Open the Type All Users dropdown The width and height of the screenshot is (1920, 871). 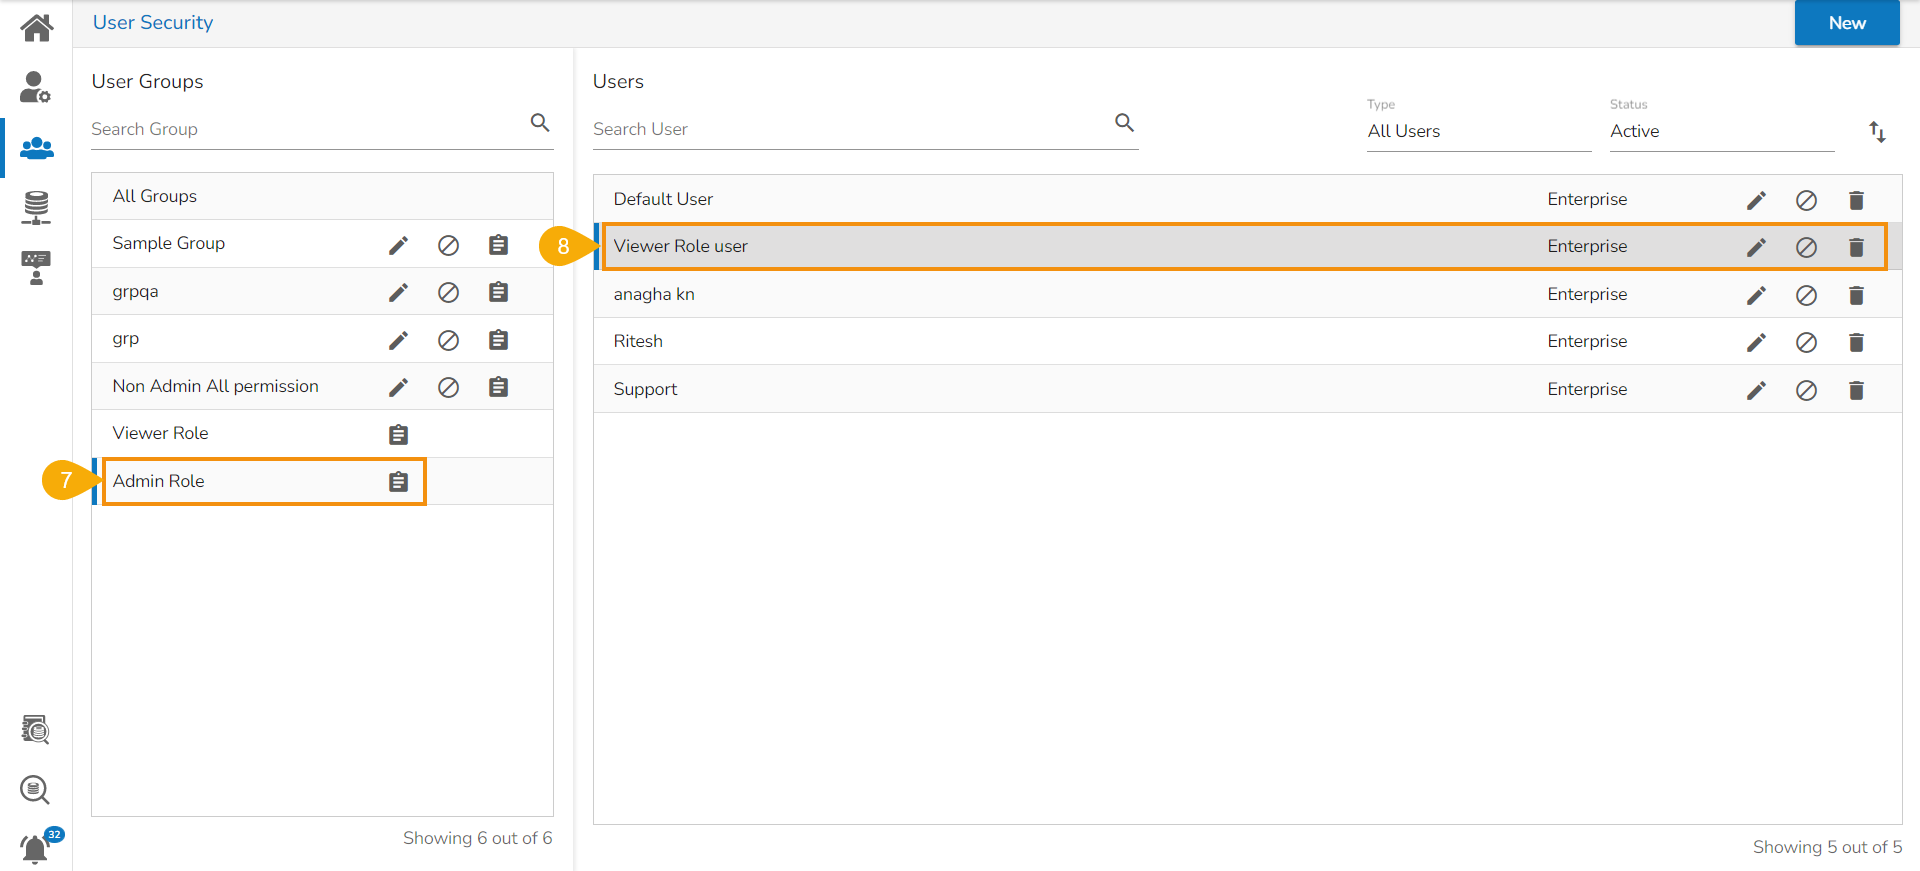1478,131
